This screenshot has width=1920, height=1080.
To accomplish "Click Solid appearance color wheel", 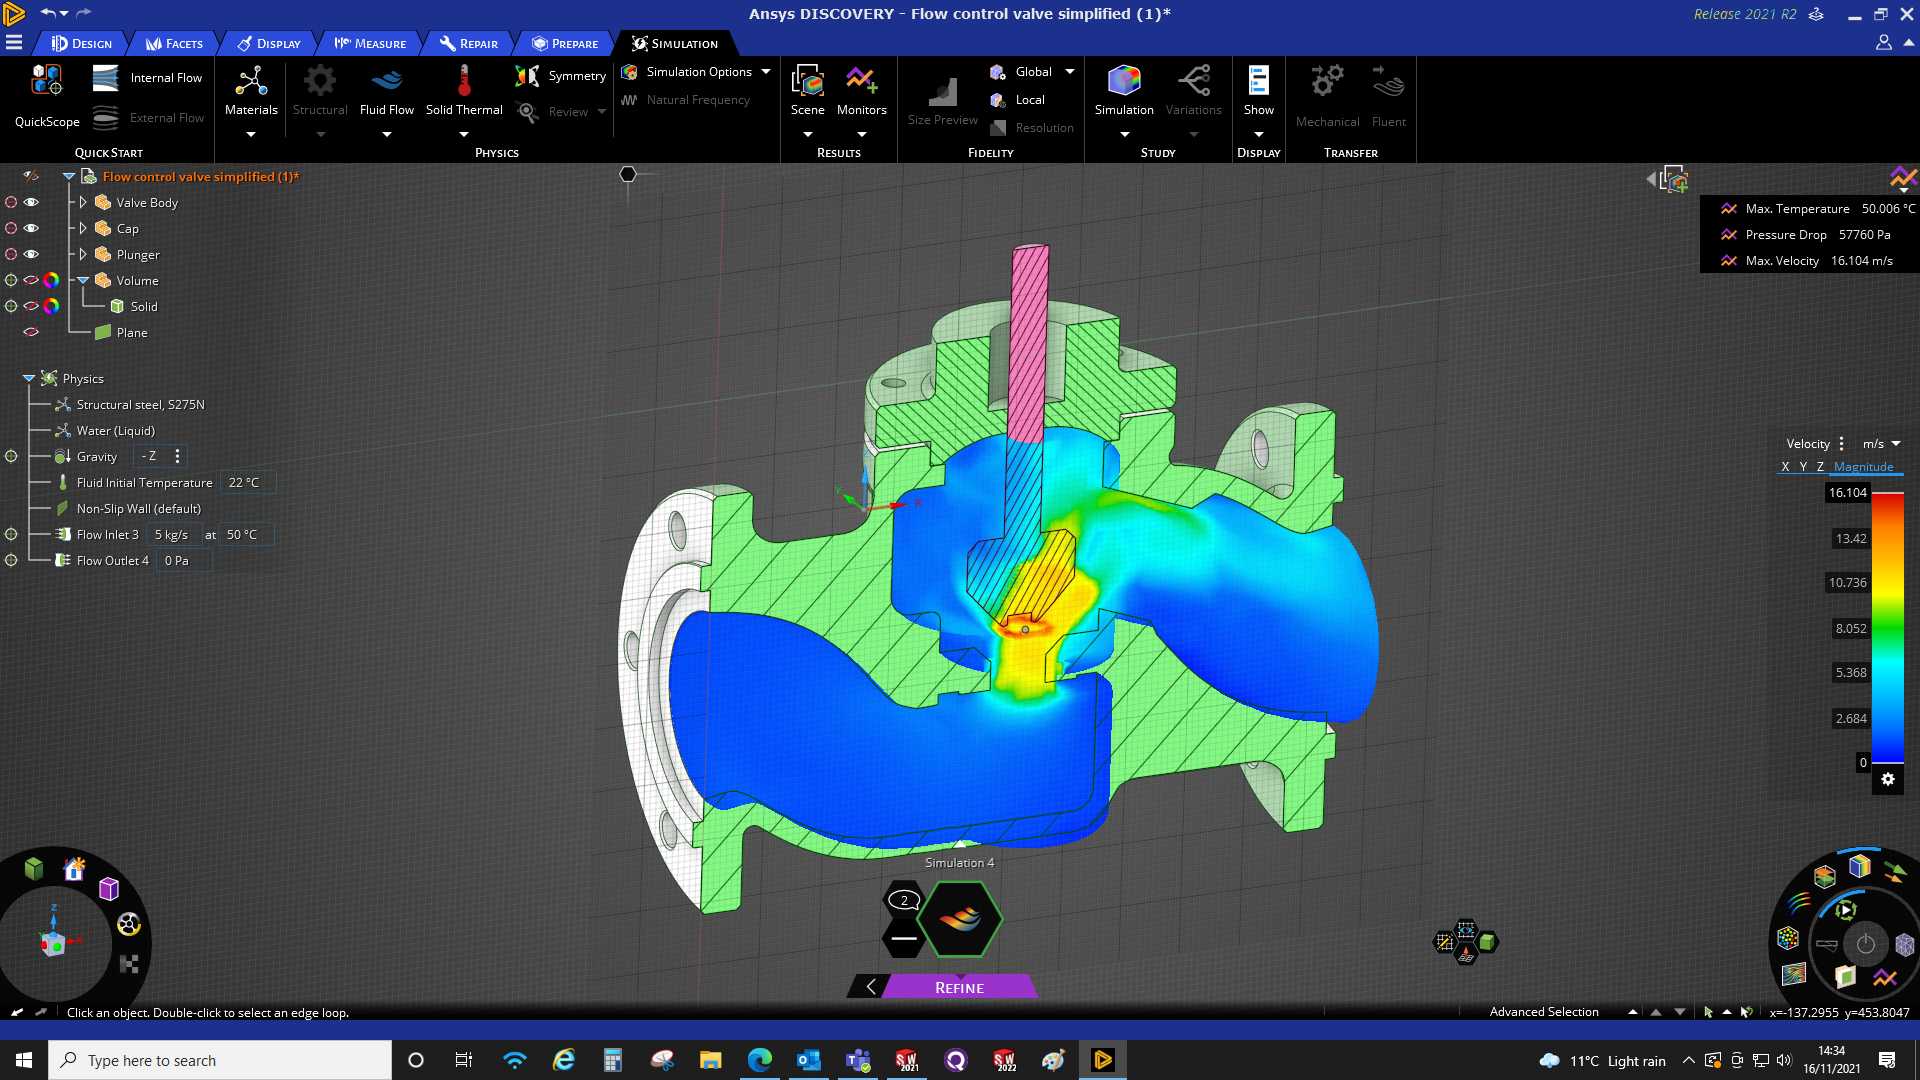I will [x=51, y=306].
